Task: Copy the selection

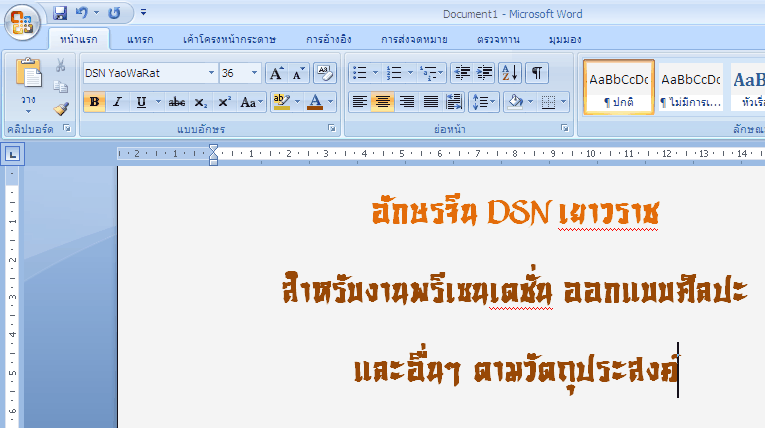Action: click(60, 87)
